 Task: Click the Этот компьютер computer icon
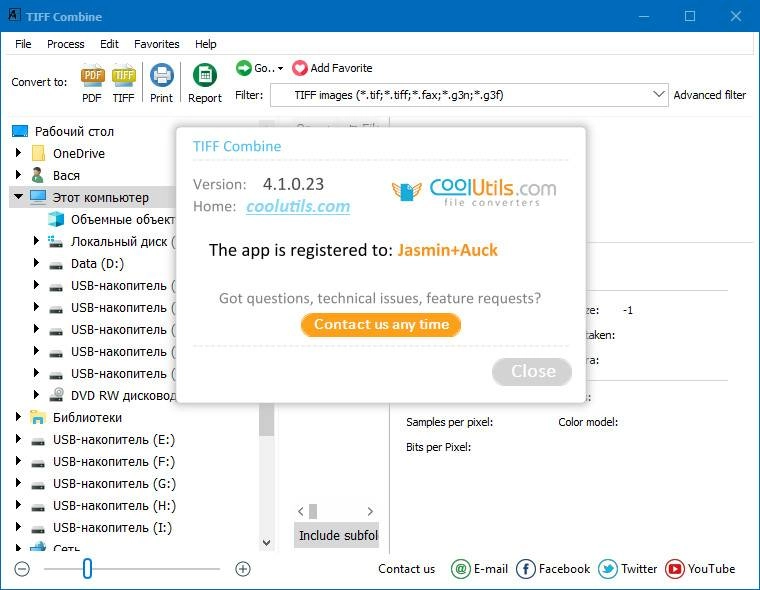(38, 197)
